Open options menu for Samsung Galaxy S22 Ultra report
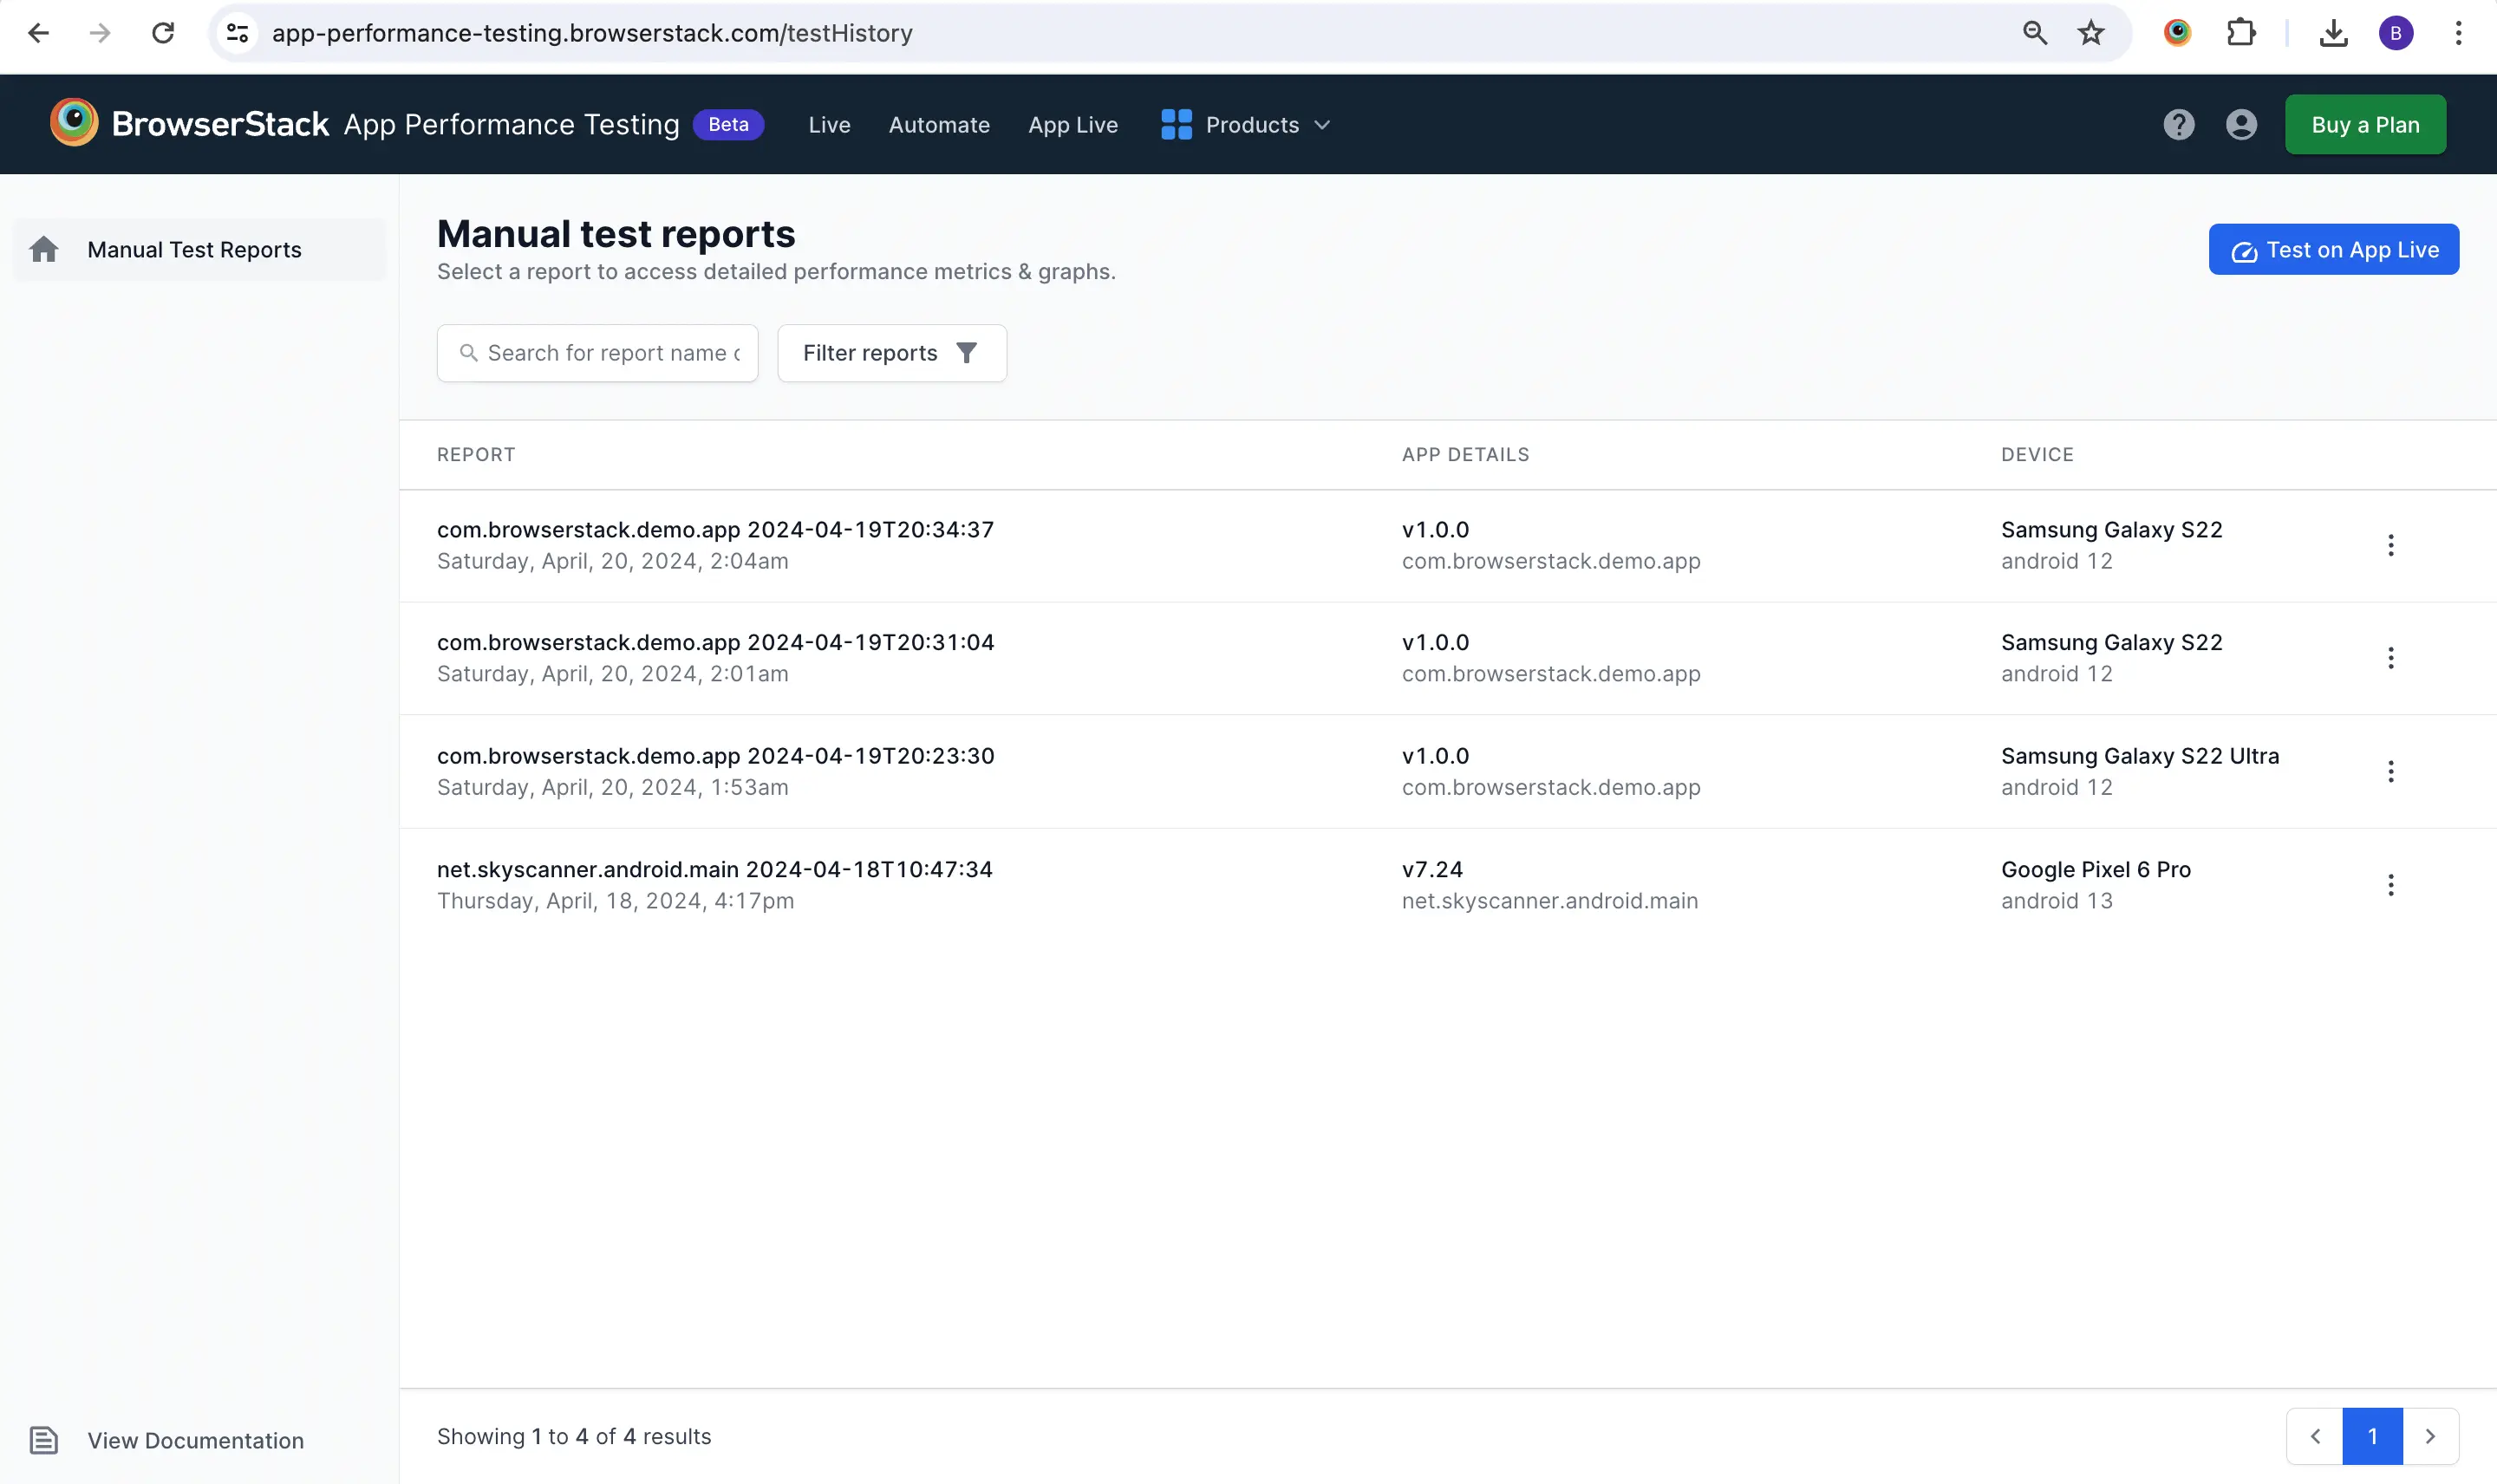 click(2390, 771)
